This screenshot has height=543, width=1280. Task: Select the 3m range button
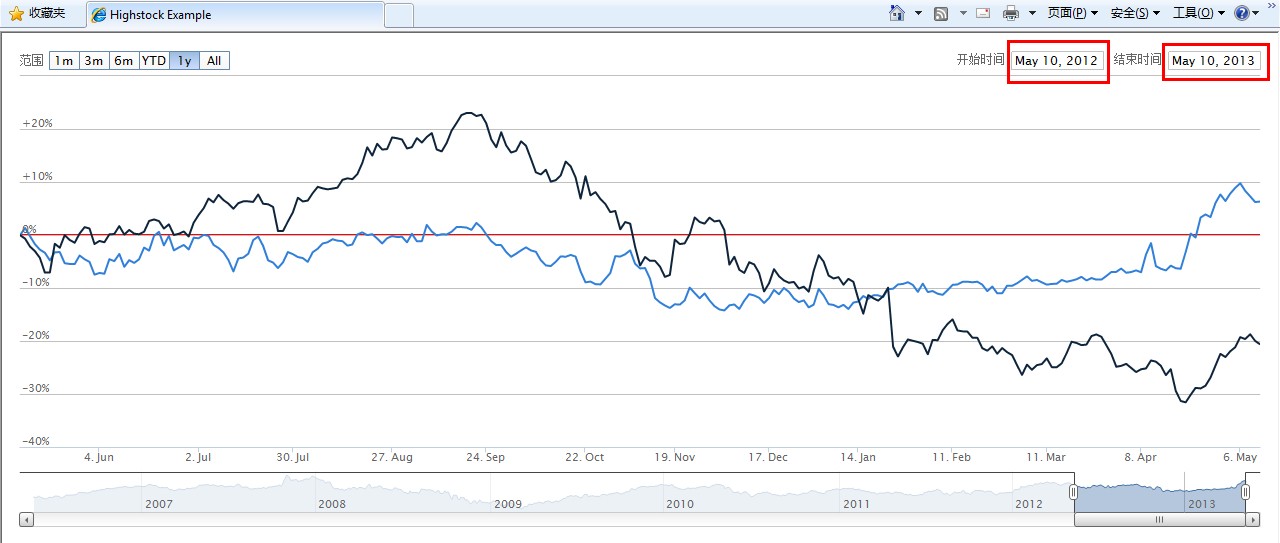[94, 61]
